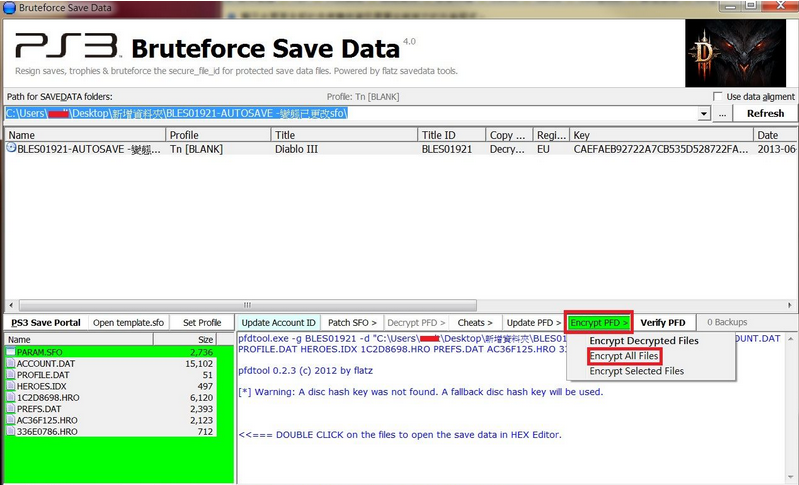Image resolution: width=799 pixels, height=485 pixels.
Task: Click the Bruteforce Save Data title bar icon
Action: point(10,8)
